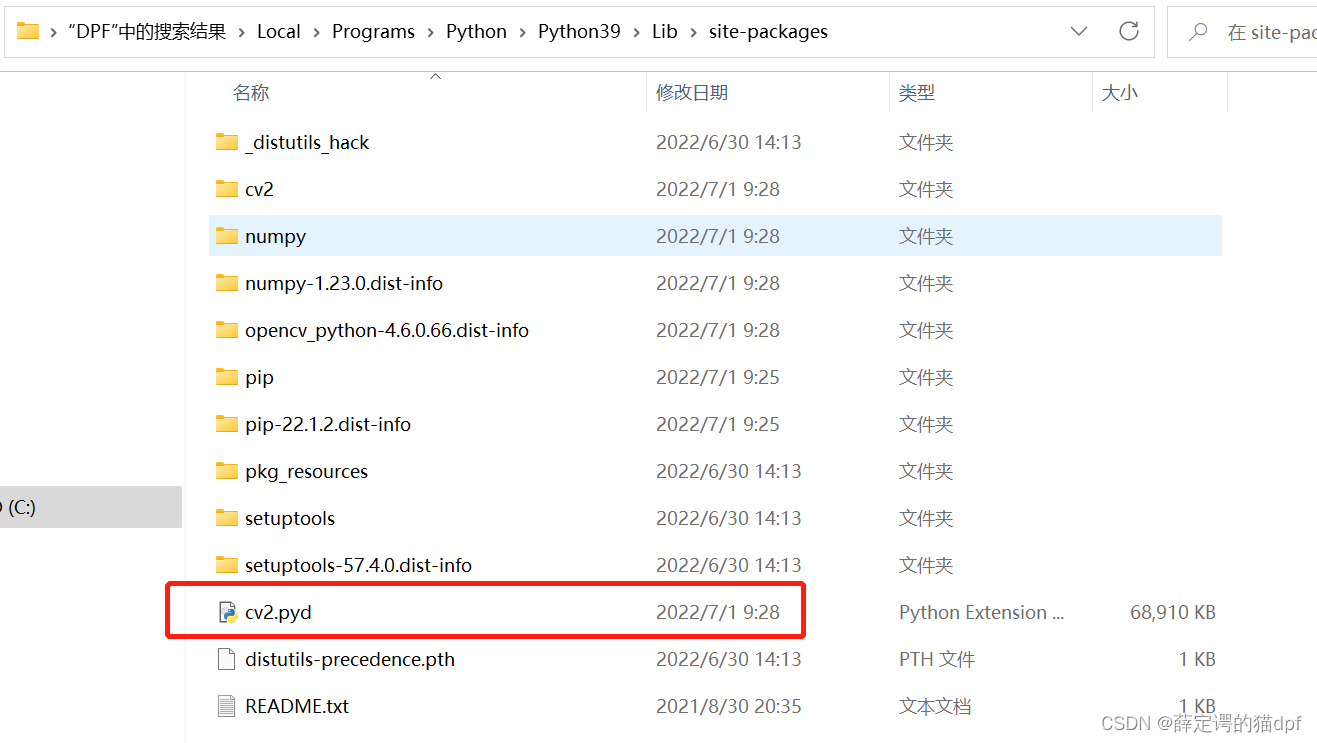Open the numpy folder icon
The image size is (1317, 743).
[226, 236]
